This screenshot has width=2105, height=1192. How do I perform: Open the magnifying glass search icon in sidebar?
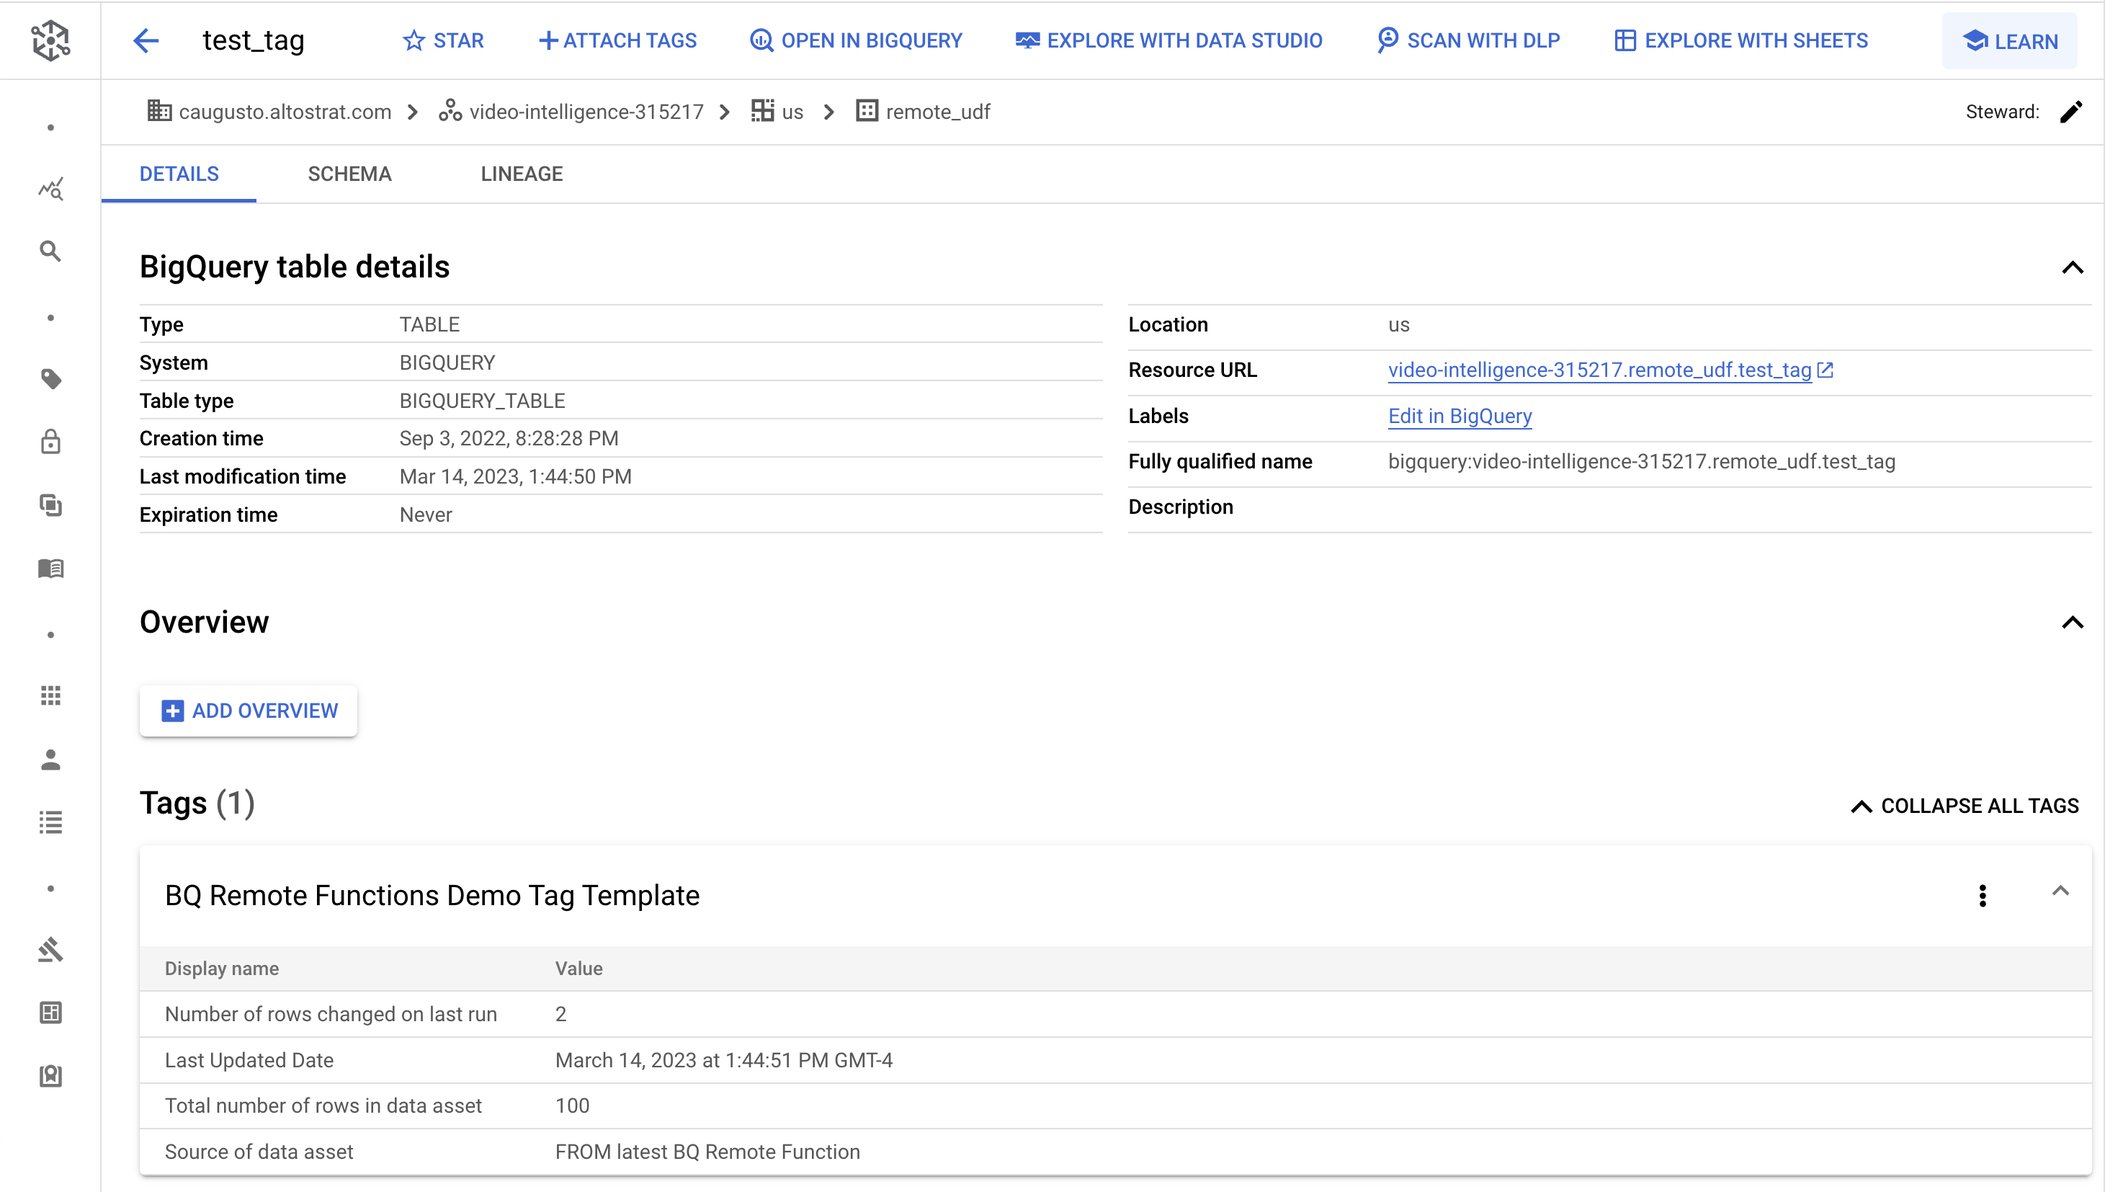pyautogui.click(x=50, y=251)
